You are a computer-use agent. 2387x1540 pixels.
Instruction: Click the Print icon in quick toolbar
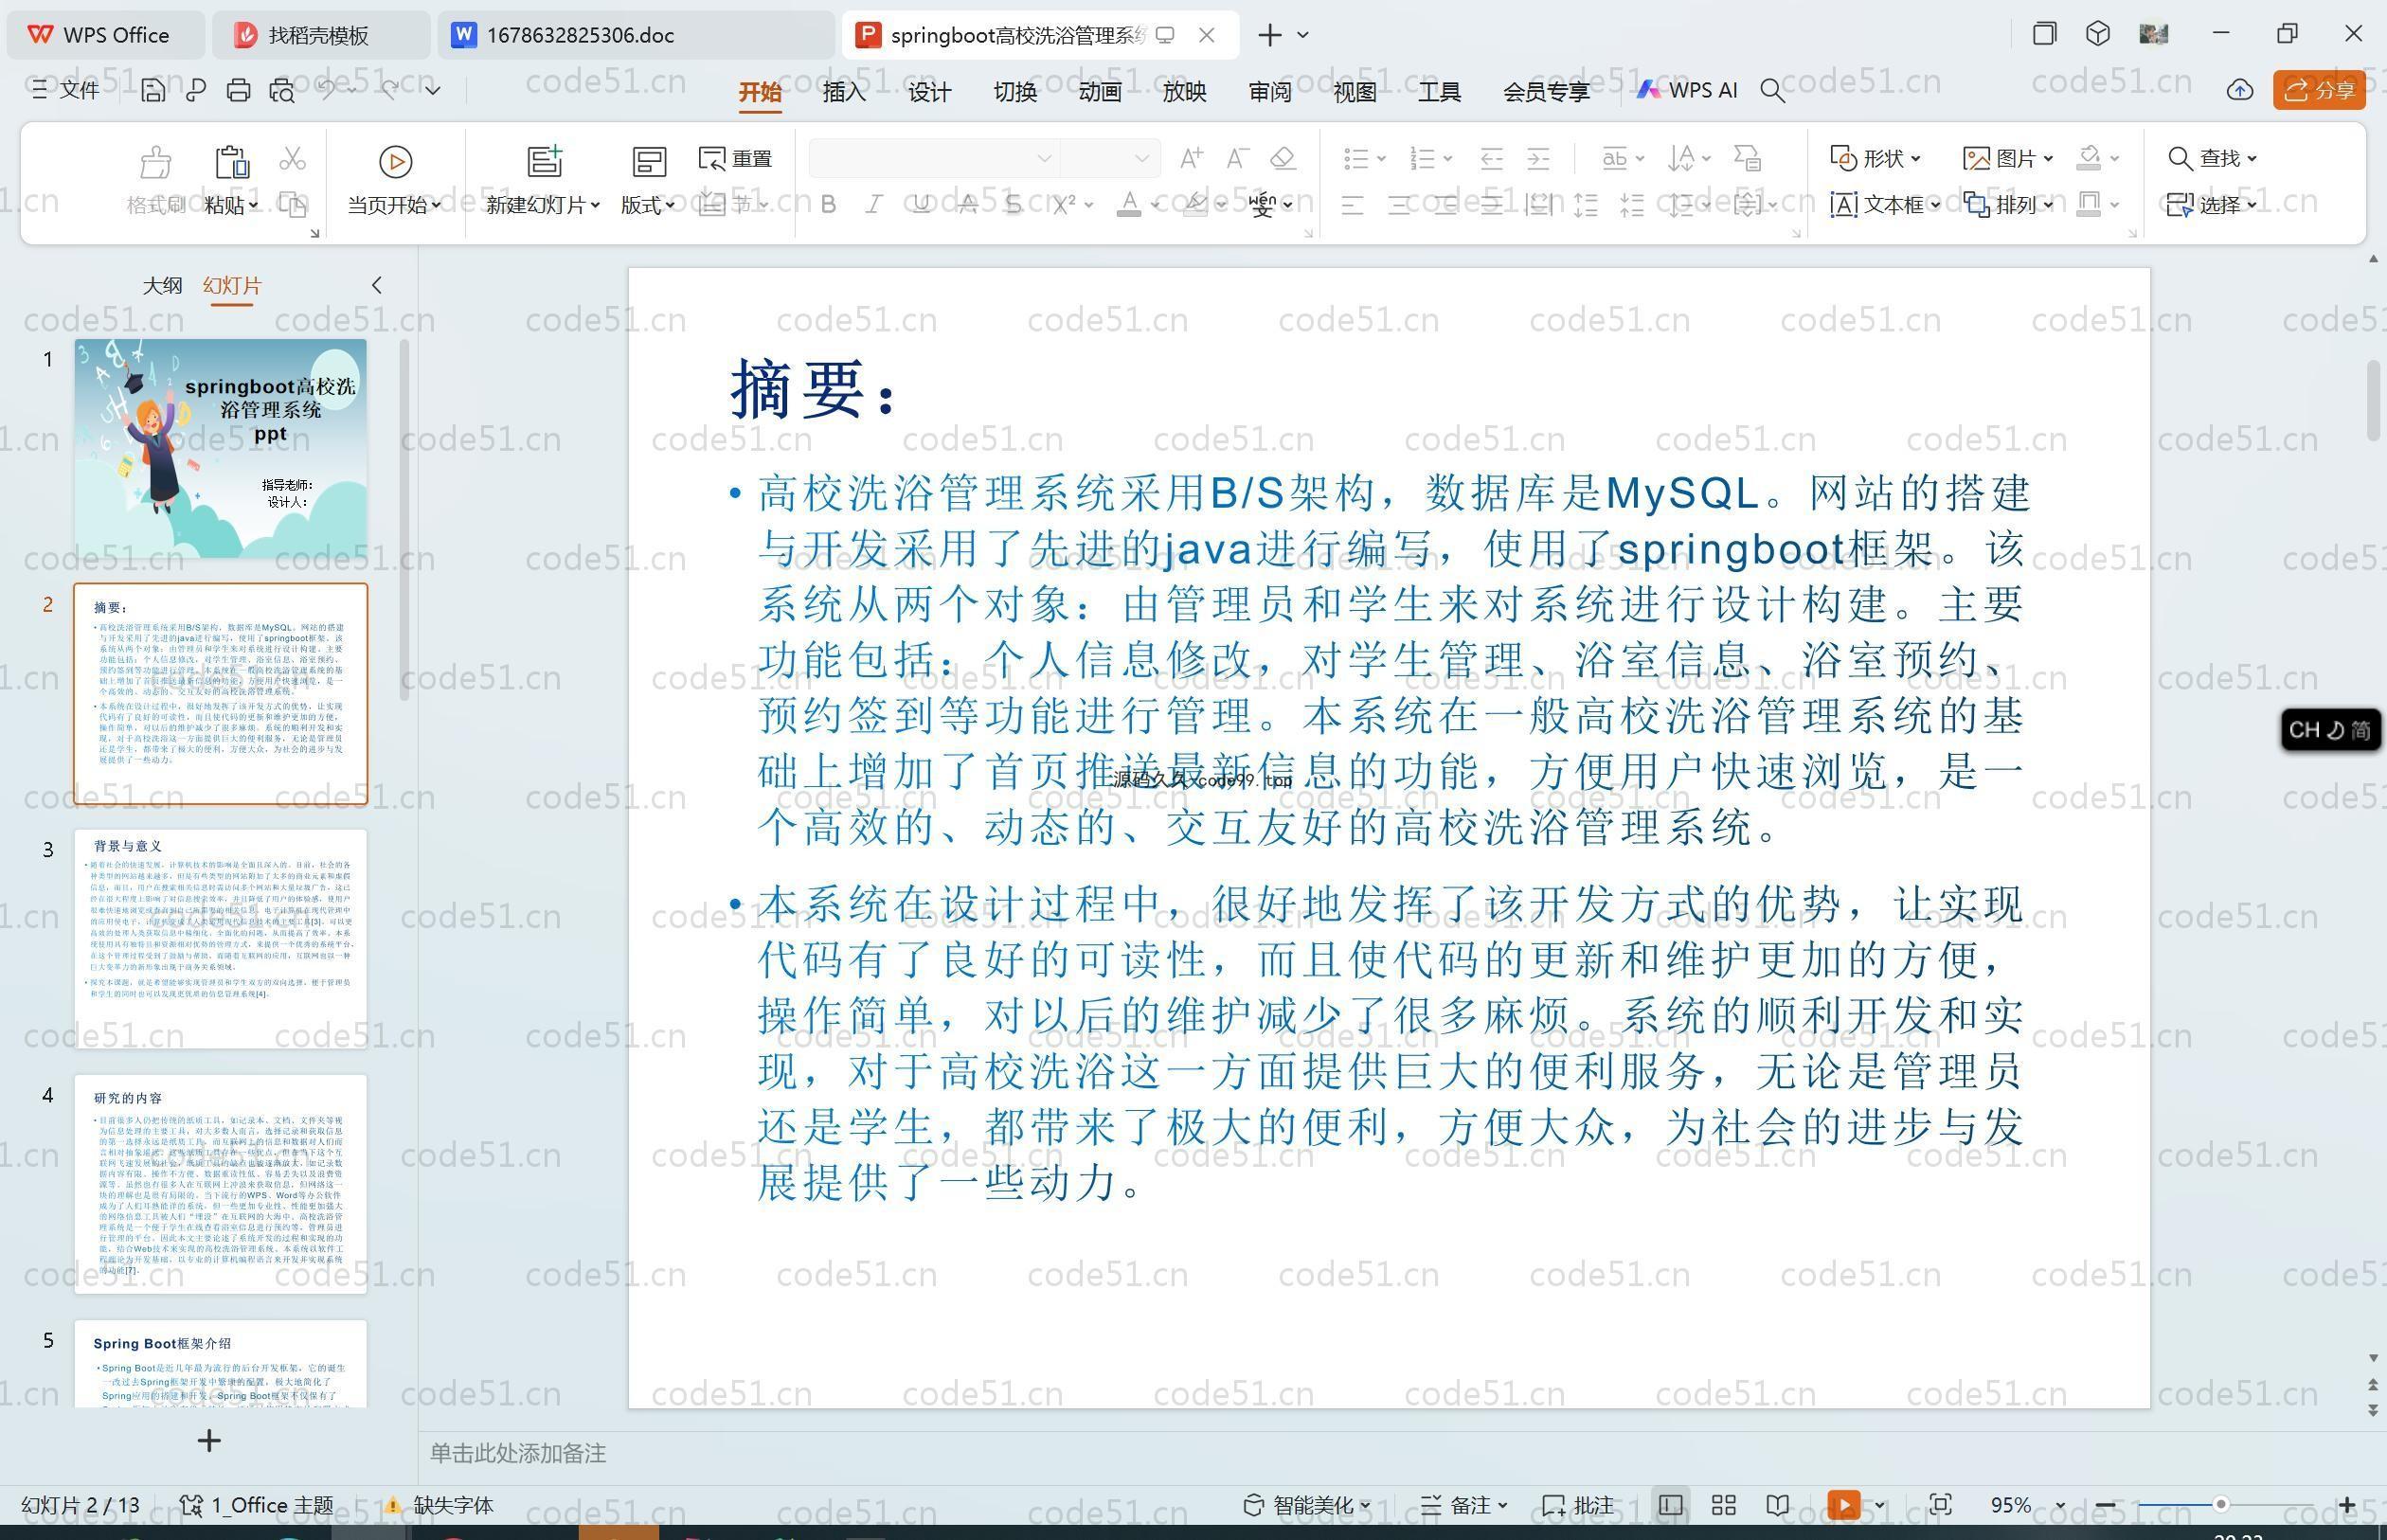click(x=238, y=90)
